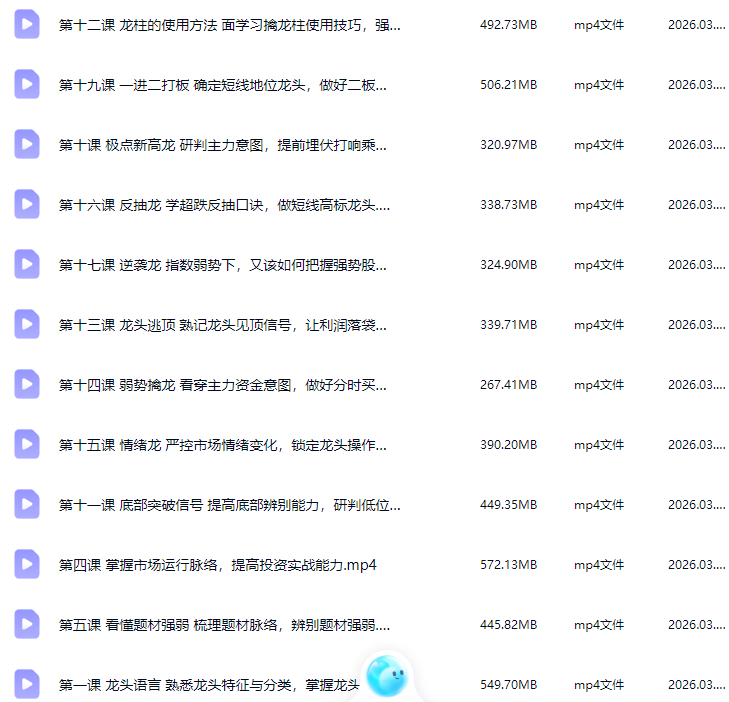Click the video icon for 第十二课 龙柱的使用方法
Screen dimensions: 729x702
pos(27,25)
